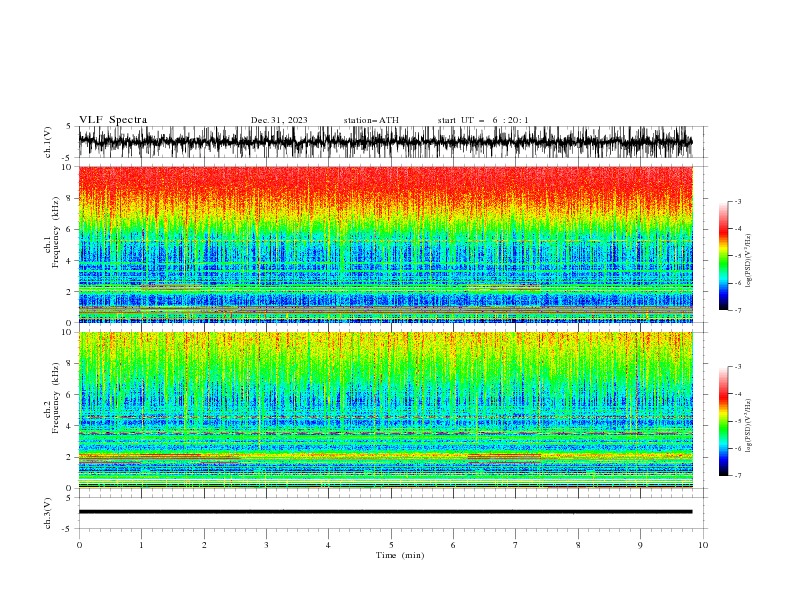Click the 'start UT = 6:20:1' text

tap(483, 120)
